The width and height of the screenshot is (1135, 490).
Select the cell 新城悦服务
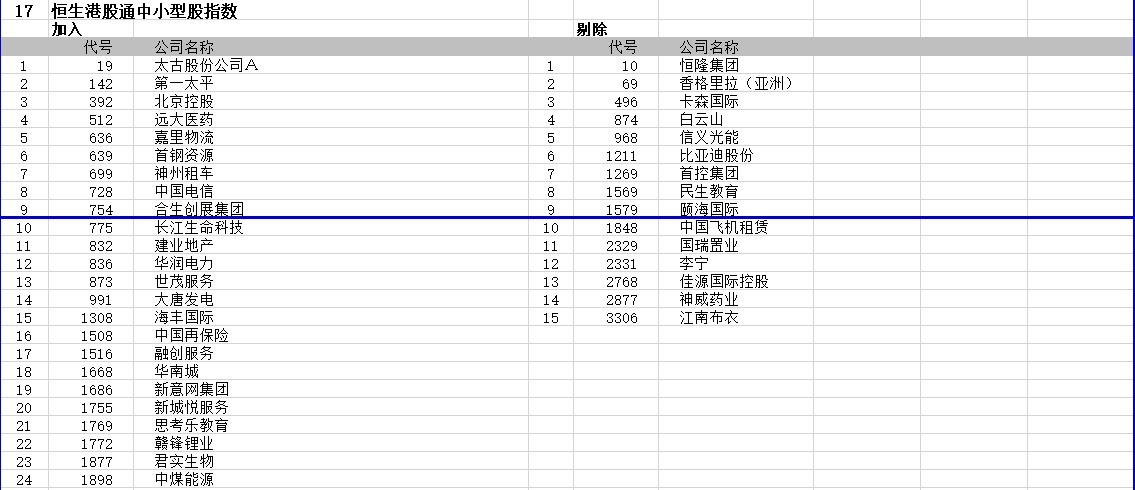(192, 407)
